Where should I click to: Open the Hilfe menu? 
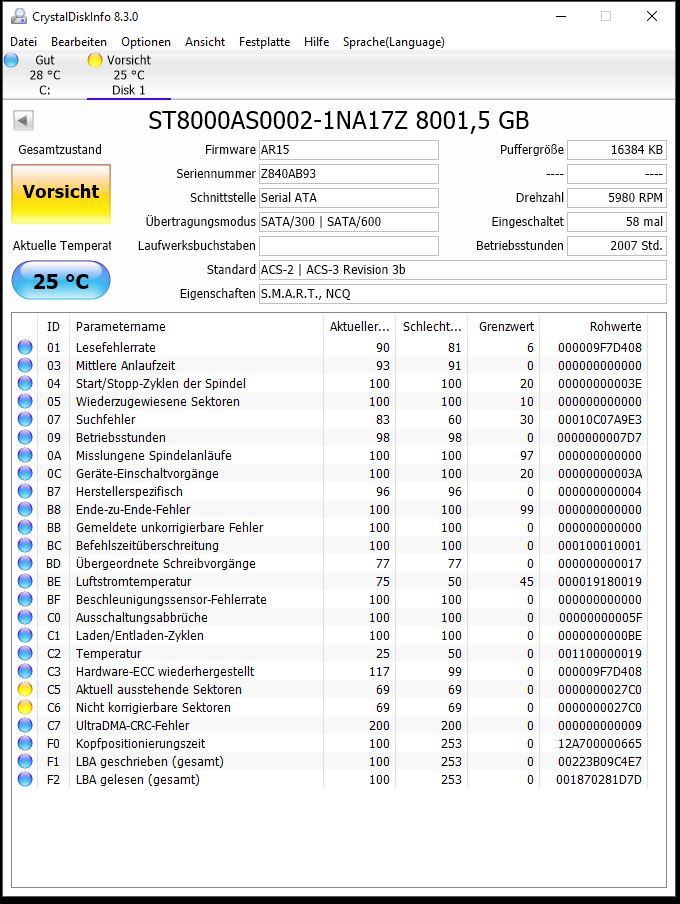click(x=316, y=42)
